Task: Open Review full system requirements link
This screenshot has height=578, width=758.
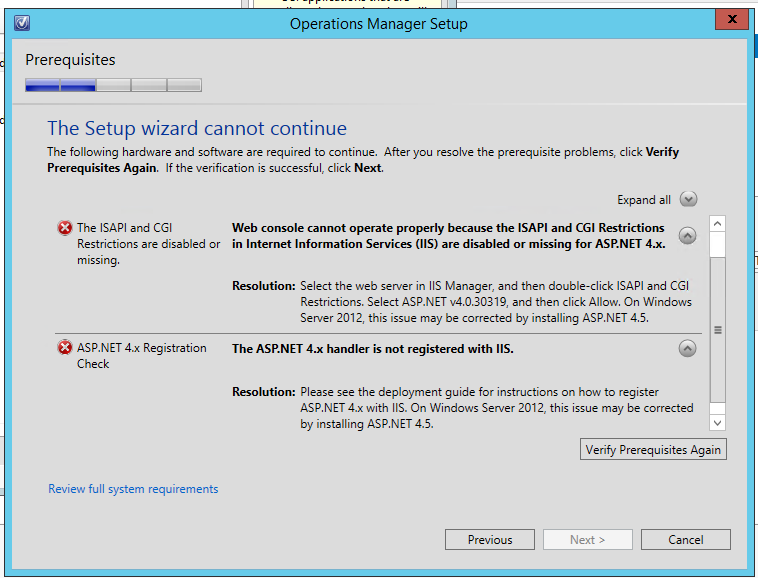Action: (133, 489)
